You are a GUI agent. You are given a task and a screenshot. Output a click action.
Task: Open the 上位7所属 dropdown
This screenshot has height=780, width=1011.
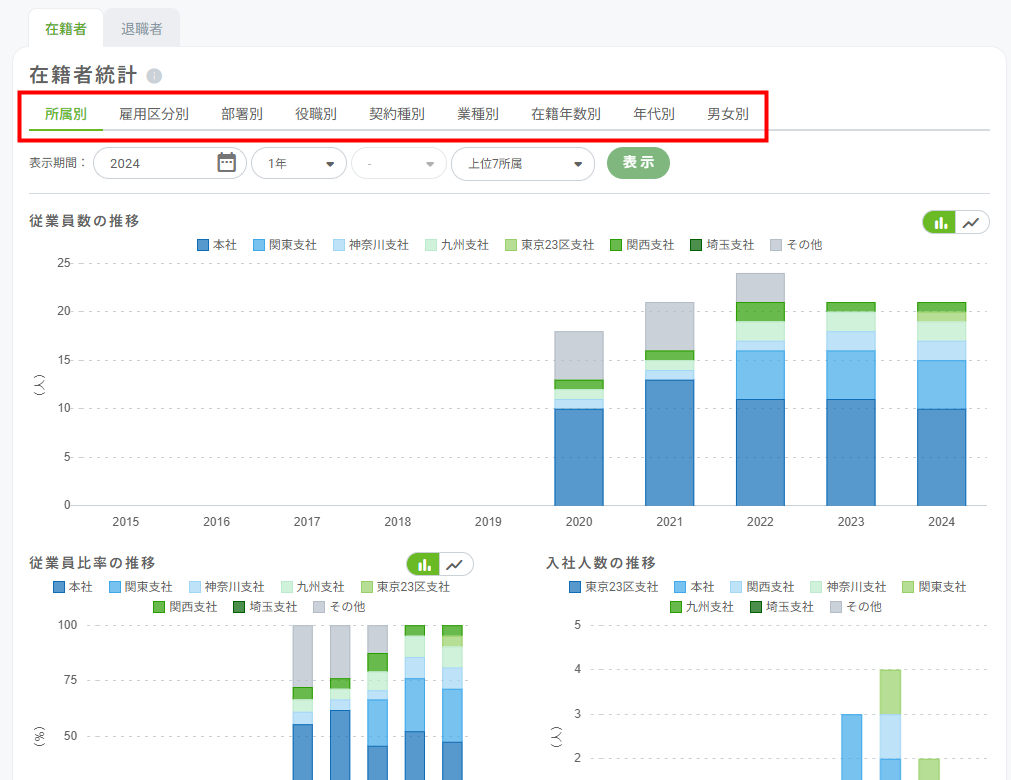(x=523, y=164)
